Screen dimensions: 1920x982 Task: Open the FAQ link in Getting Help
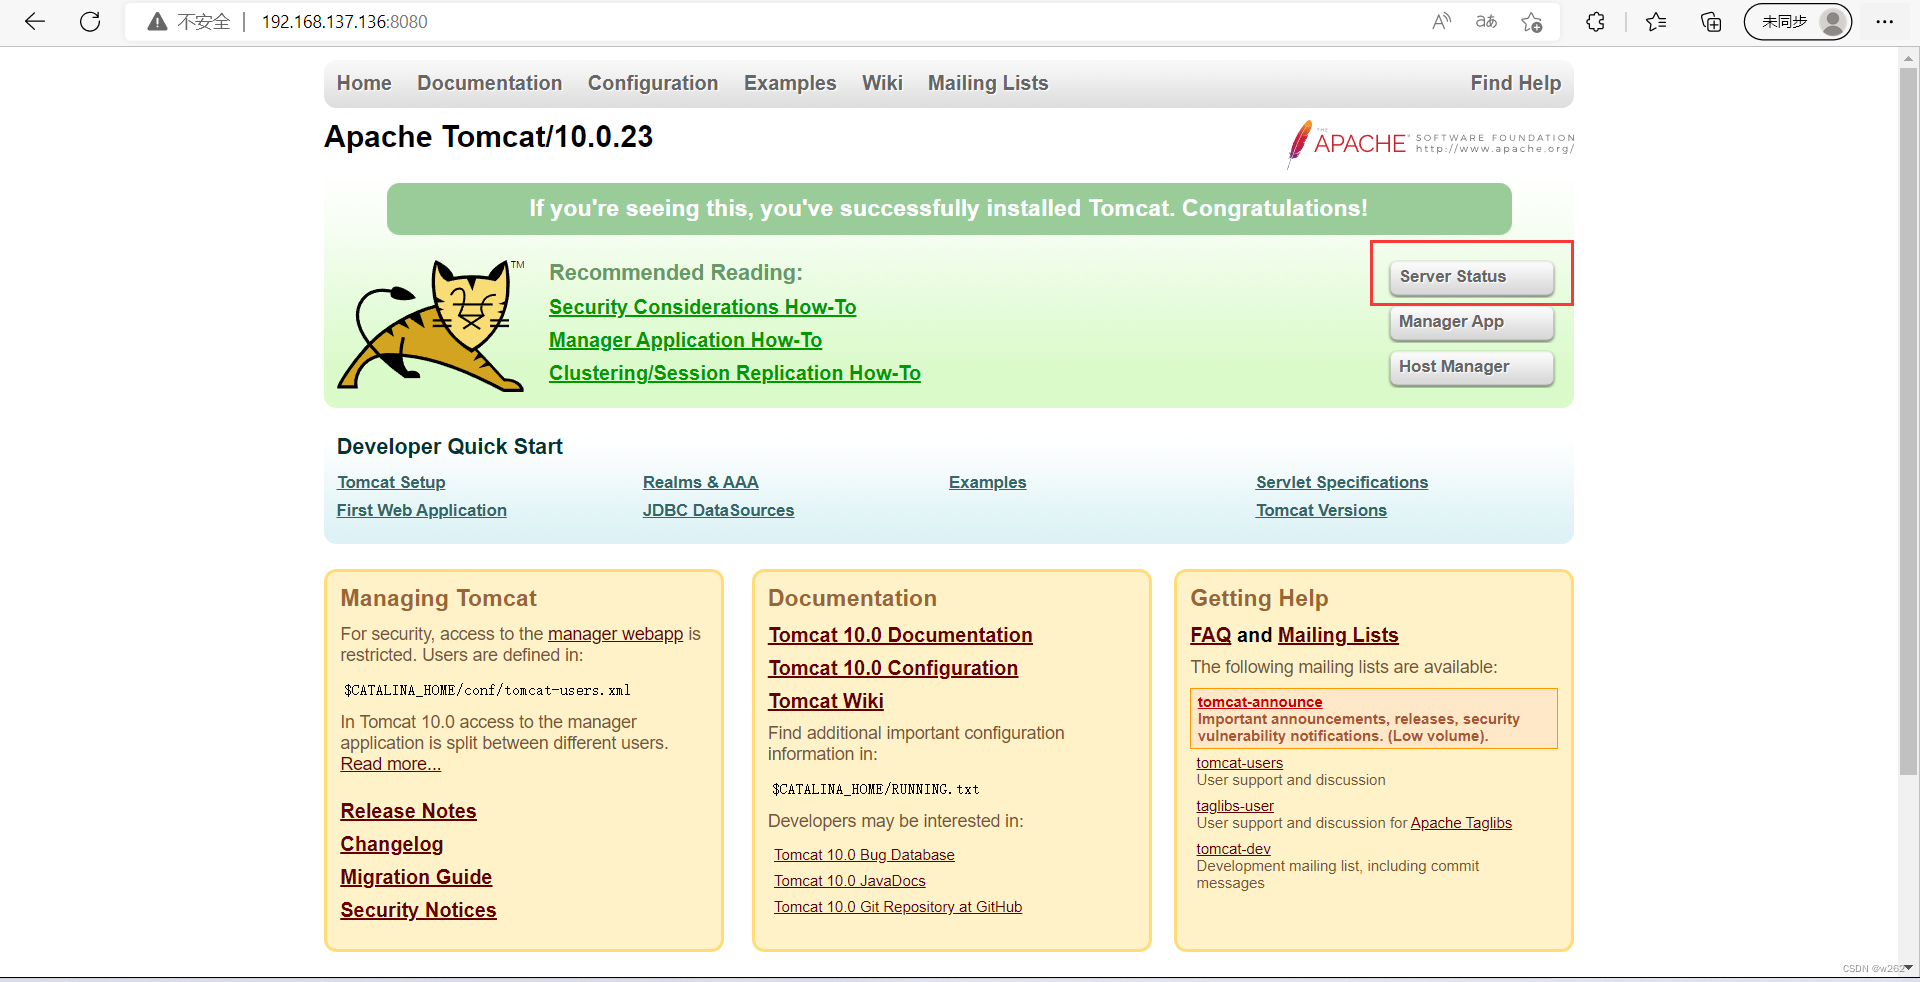point(1210,635)
